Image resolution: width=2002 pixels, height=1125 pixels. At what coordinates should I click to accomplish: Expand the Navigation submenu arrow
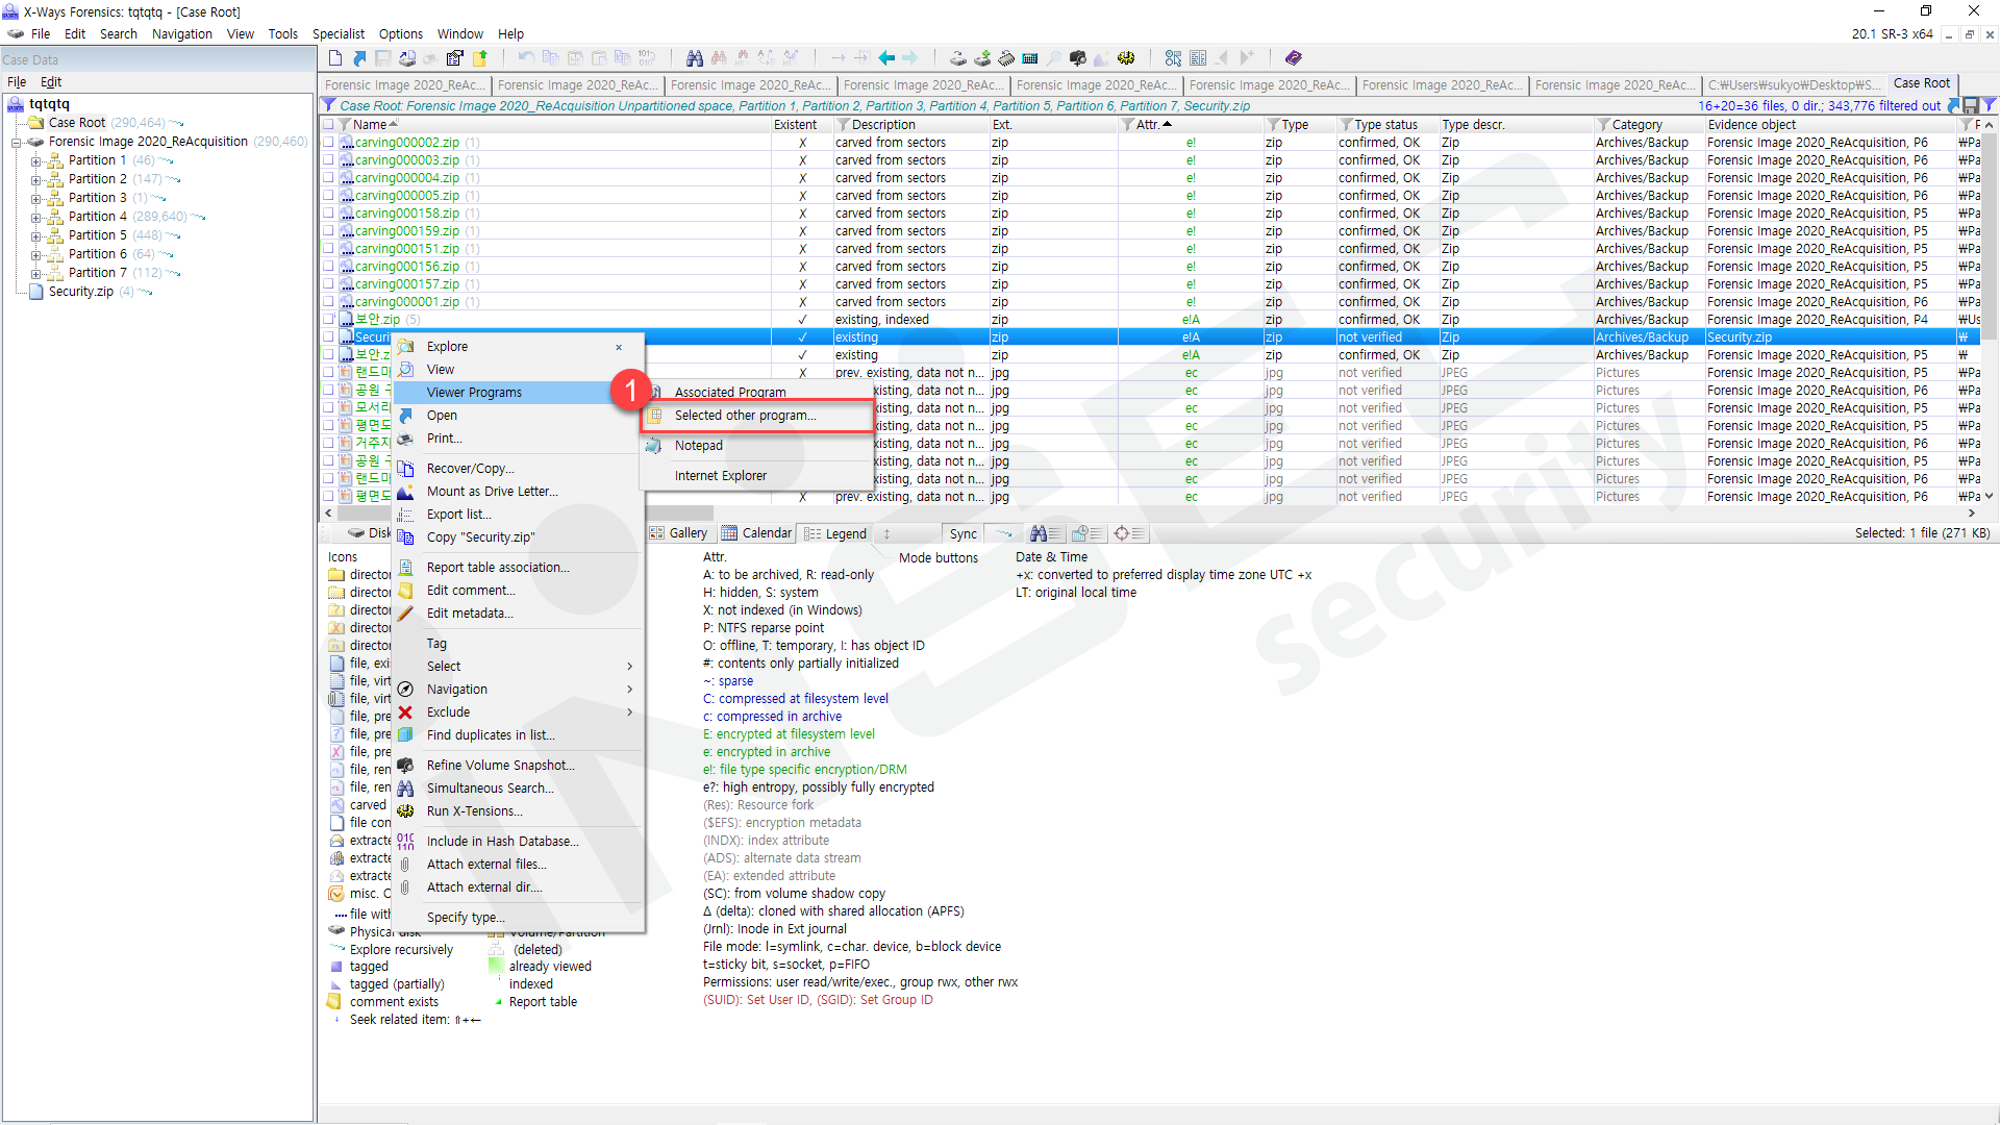coord(629,689)
